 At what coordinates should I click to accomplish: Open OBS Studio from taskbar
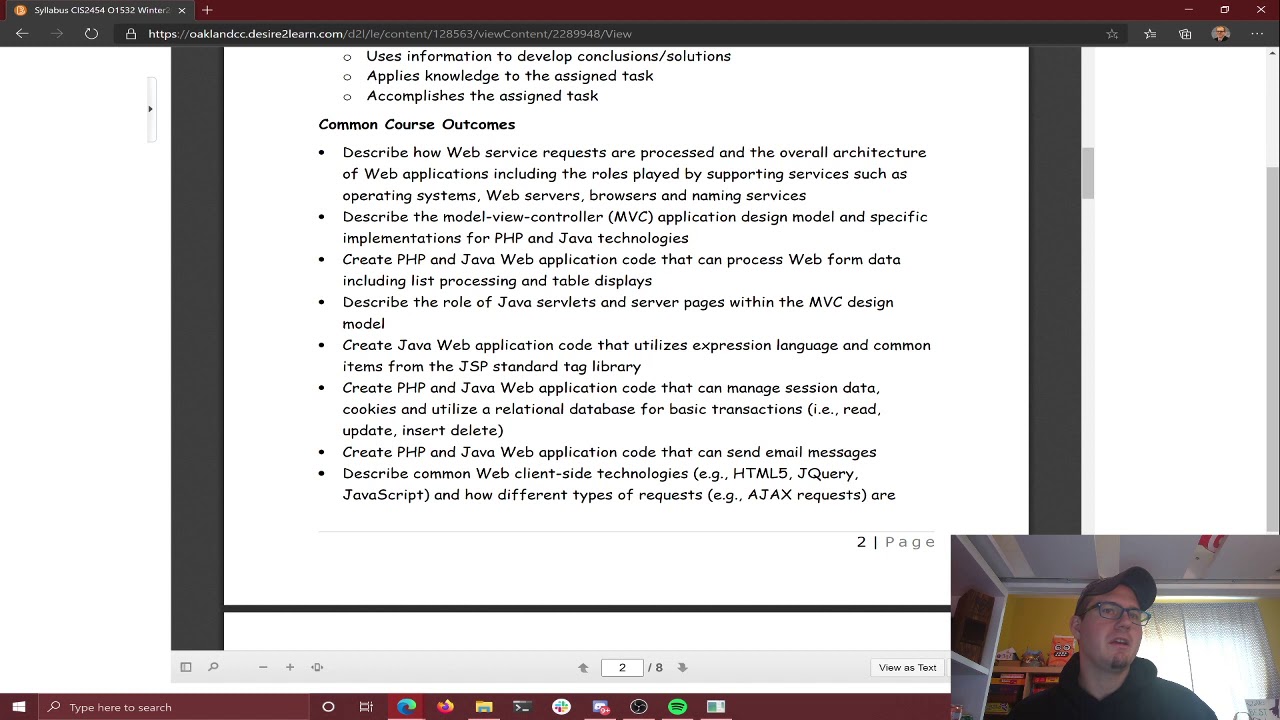tap(639, 707)
